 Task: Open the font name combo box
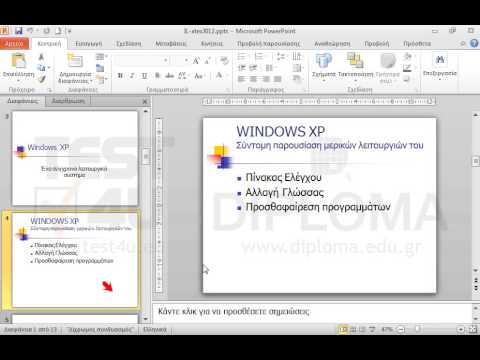click(142, 60)
